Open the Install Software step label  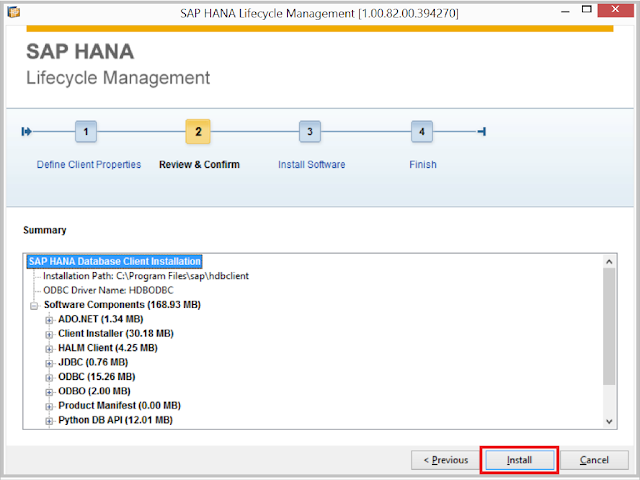pyautogui.click(x=311, y=164)
